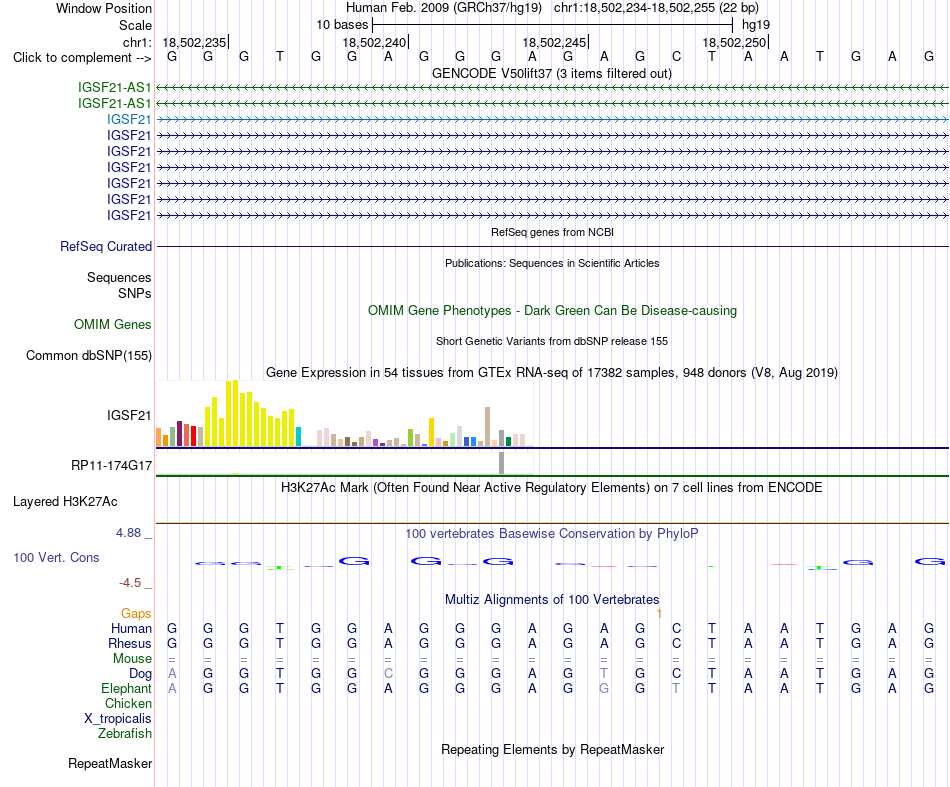Open the H3K27Ac Mark ENCODE track title
The height and width of the screenshot is (787, 950).
[x=551, y=488]
